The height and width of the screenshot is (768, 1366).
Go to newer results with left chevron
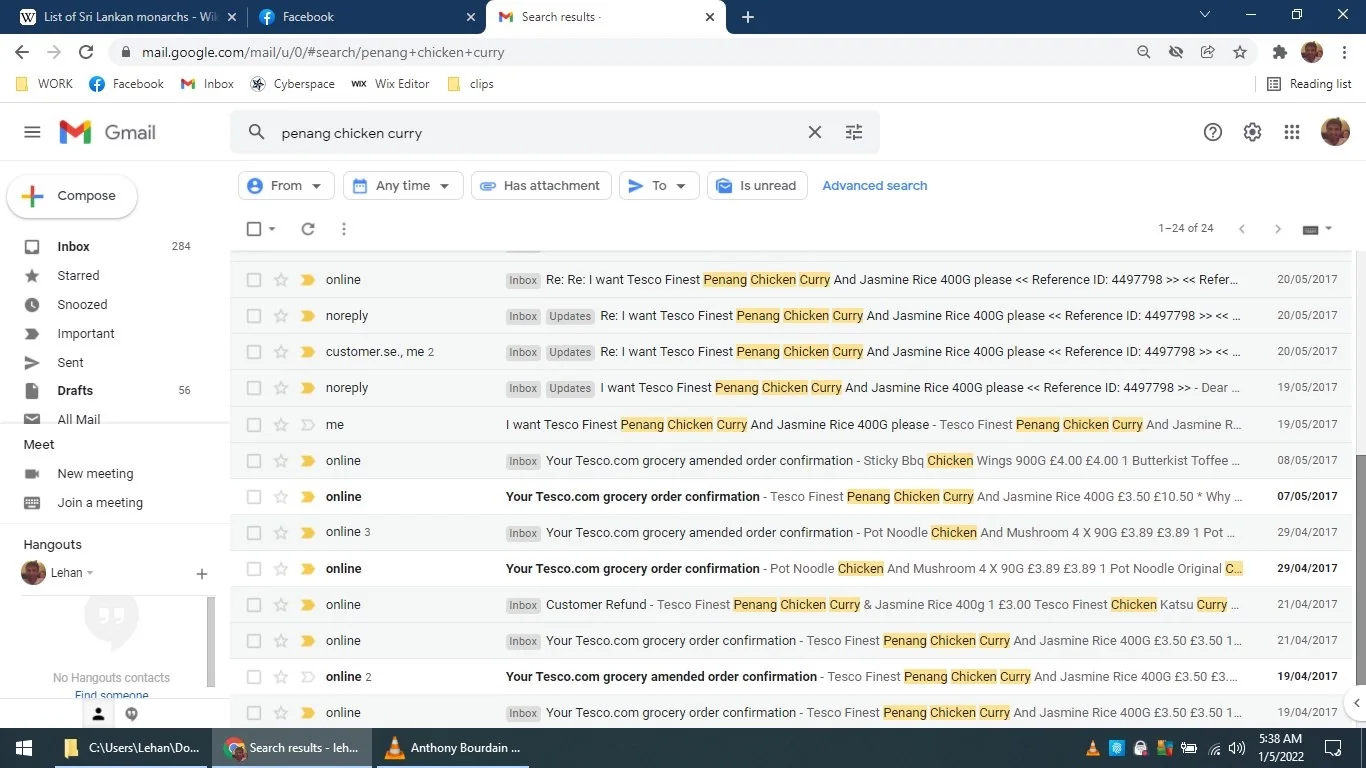[x=1242, y=229]
